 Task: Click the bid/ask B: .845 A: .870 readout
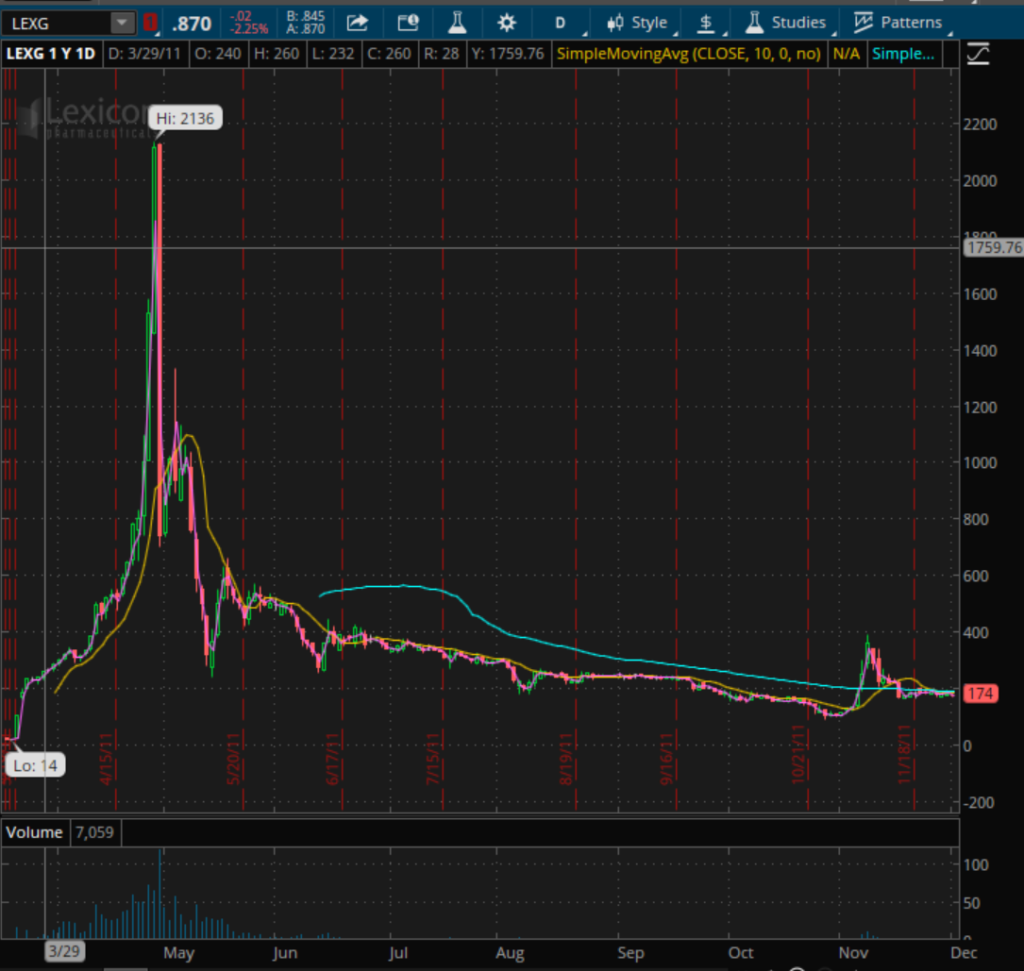[x=306, y=23]
